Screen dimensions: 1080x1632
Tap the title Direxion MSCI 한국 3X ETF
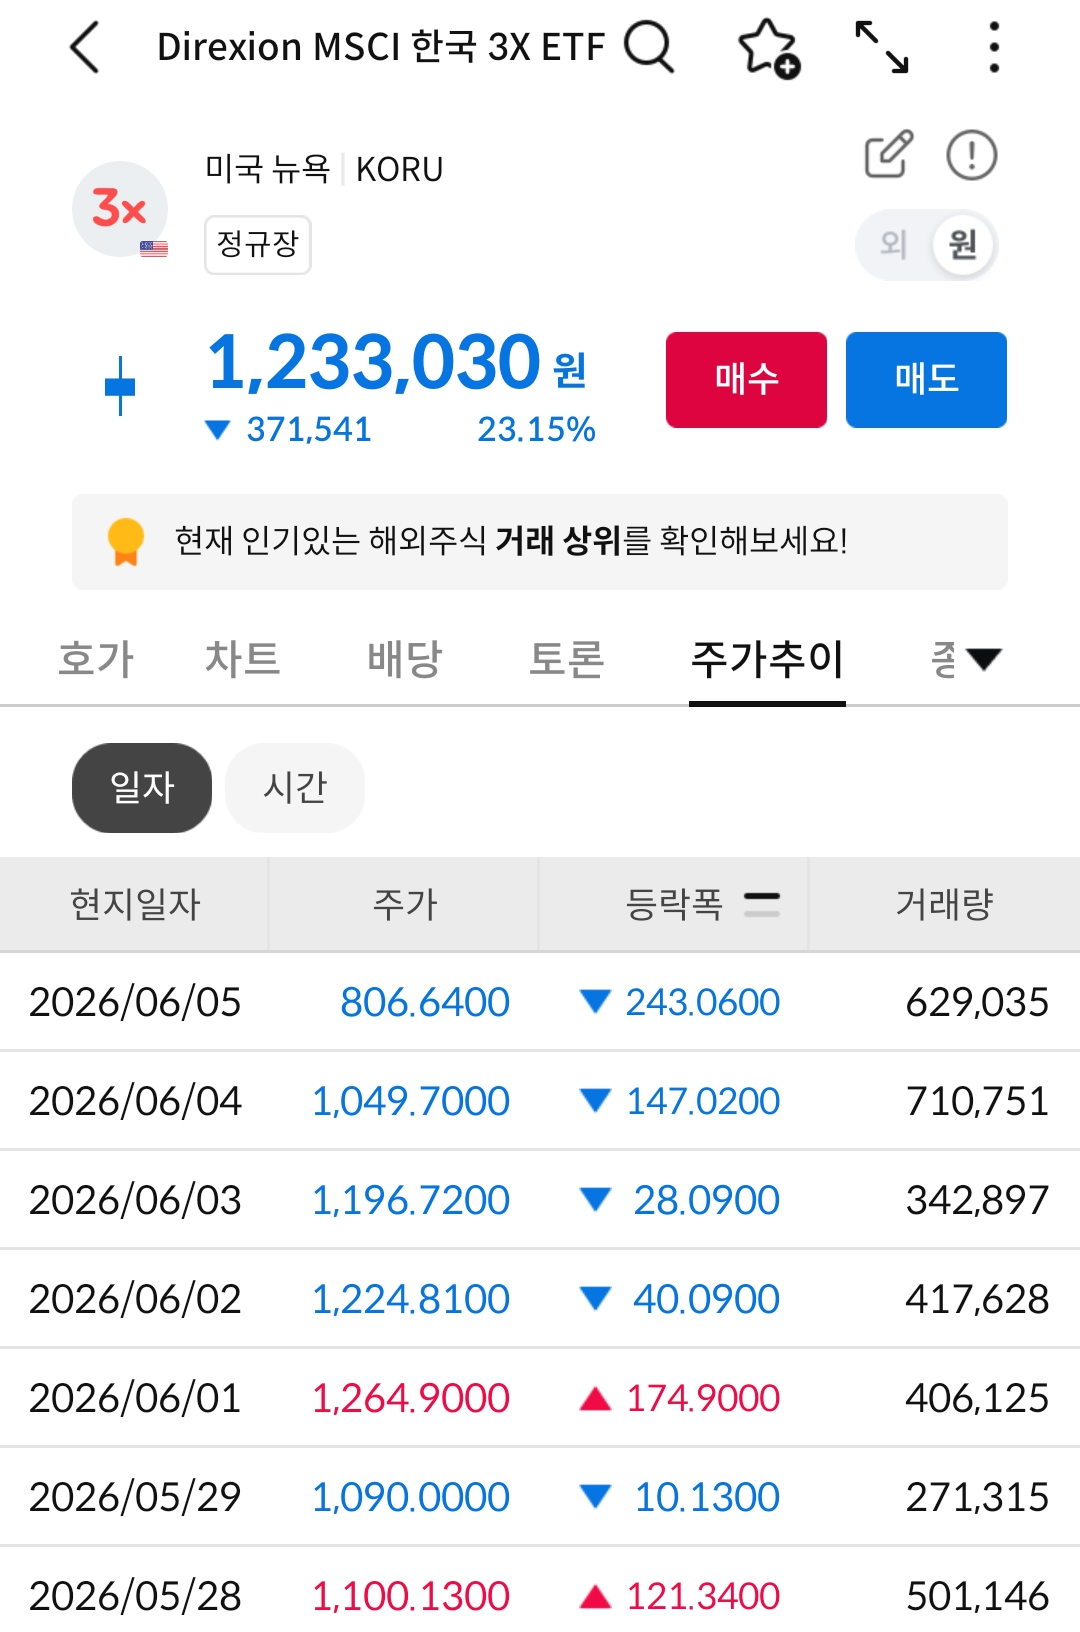point(381,47)
